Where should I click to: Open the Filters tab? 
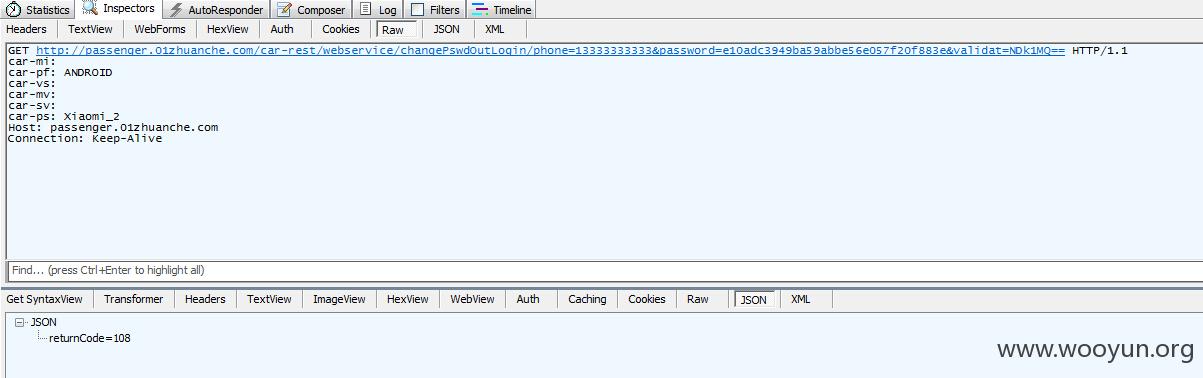pyautogui.click(x=435, y=10)
